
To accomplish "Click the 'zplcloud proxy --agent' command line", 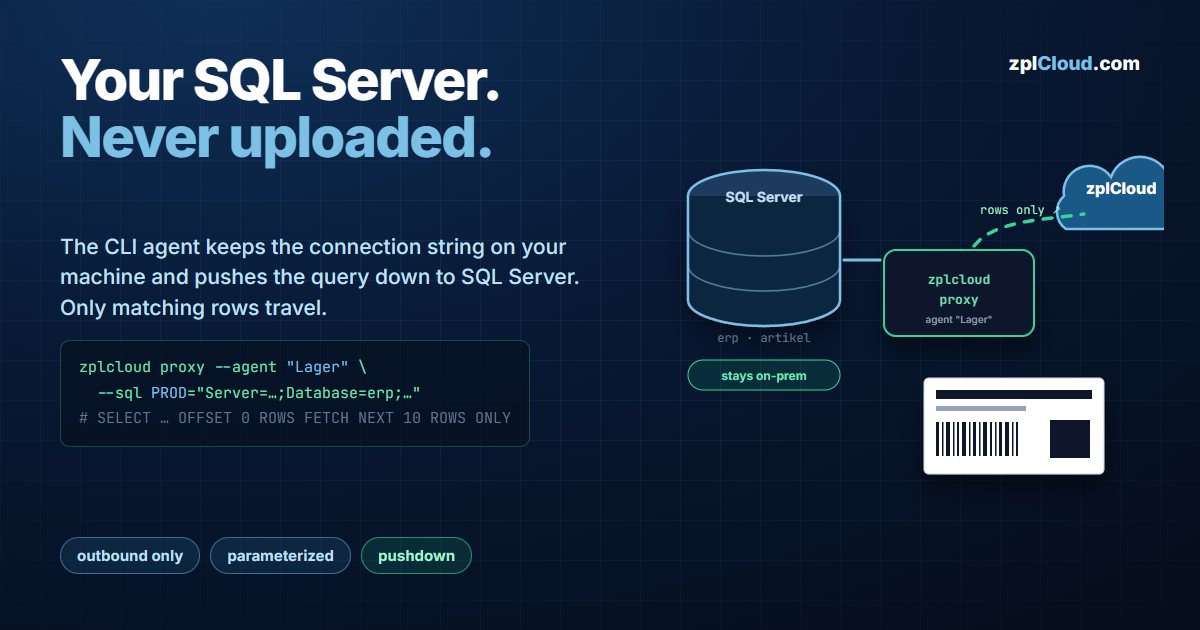I will tap(224, 367).
